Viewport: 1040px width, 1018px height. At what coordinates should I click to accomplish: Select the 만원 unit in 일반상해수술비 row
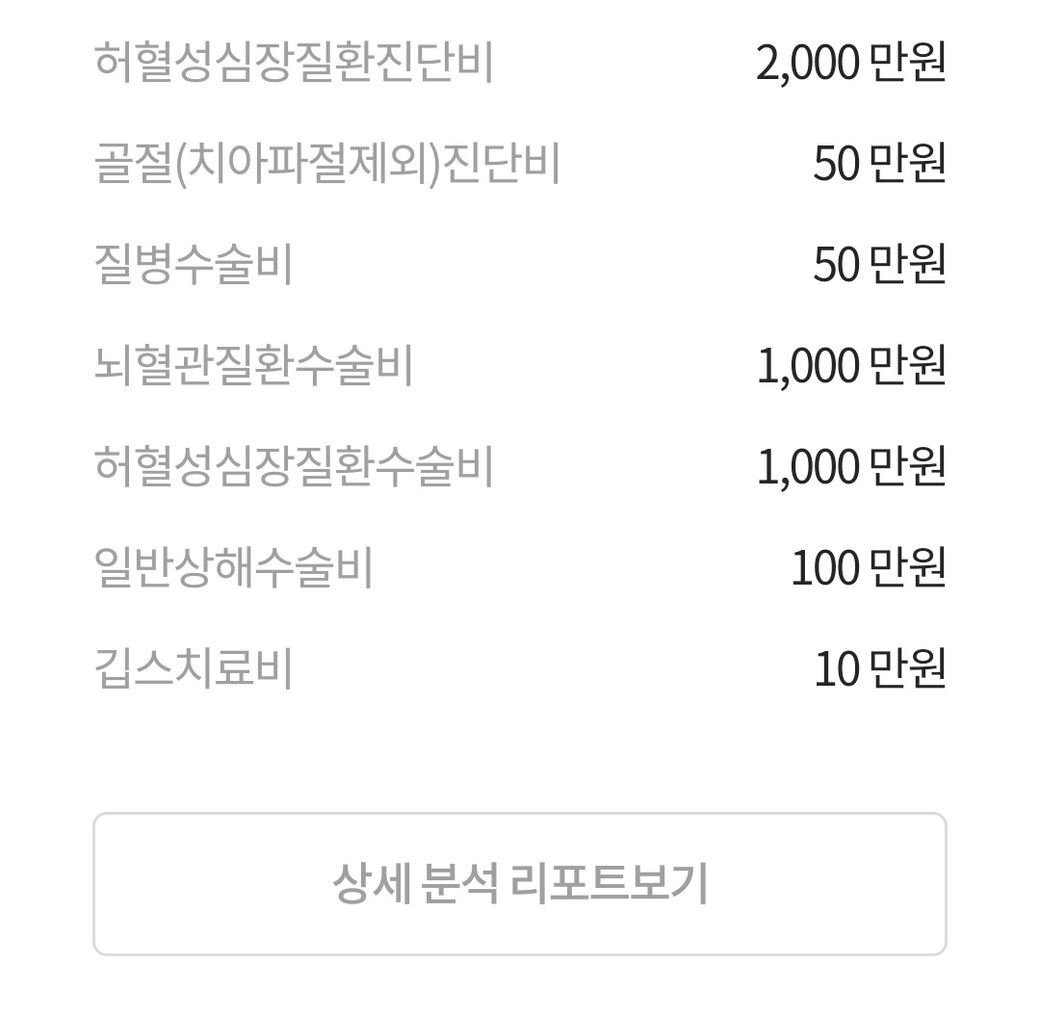pos(908,569)
